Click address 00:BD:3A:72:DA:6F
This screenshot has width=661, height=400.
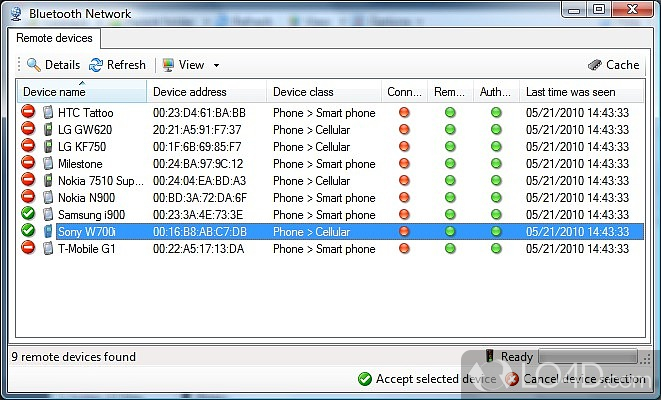(x=200, y=198)
